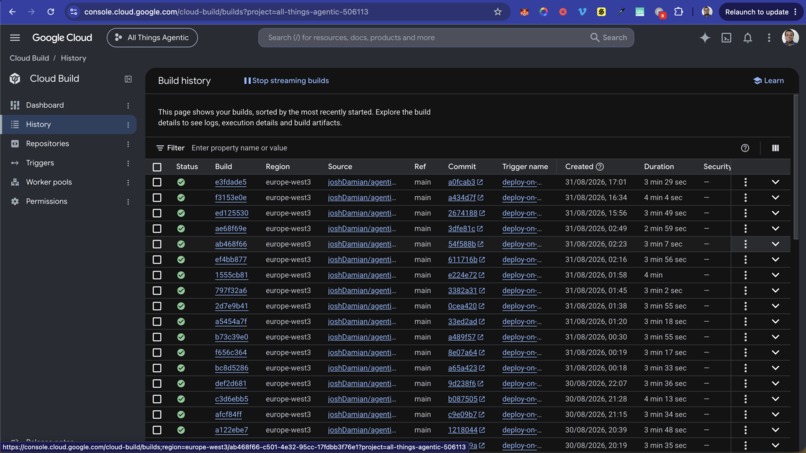
Task: Open build a122ebe7 link
Action: (x=231, y=430)
